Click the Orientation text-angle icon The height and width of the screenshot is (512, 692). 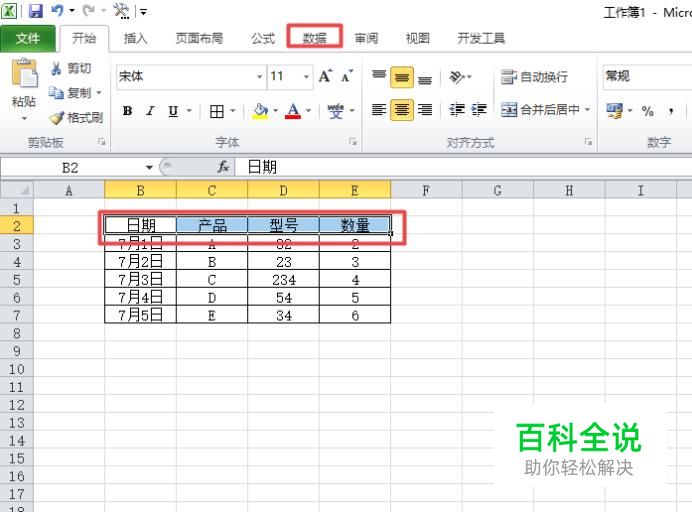tap(458, 77)
